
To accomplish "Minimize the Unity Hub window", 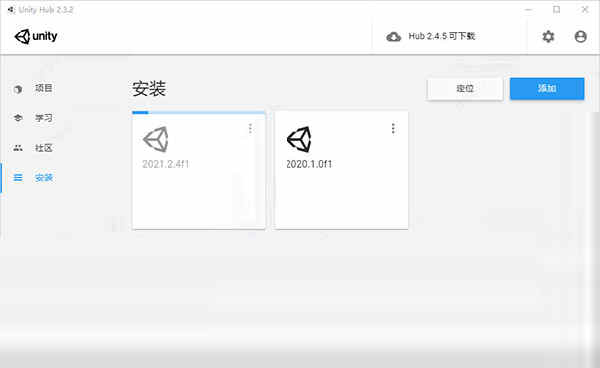I will pos(528,10).
